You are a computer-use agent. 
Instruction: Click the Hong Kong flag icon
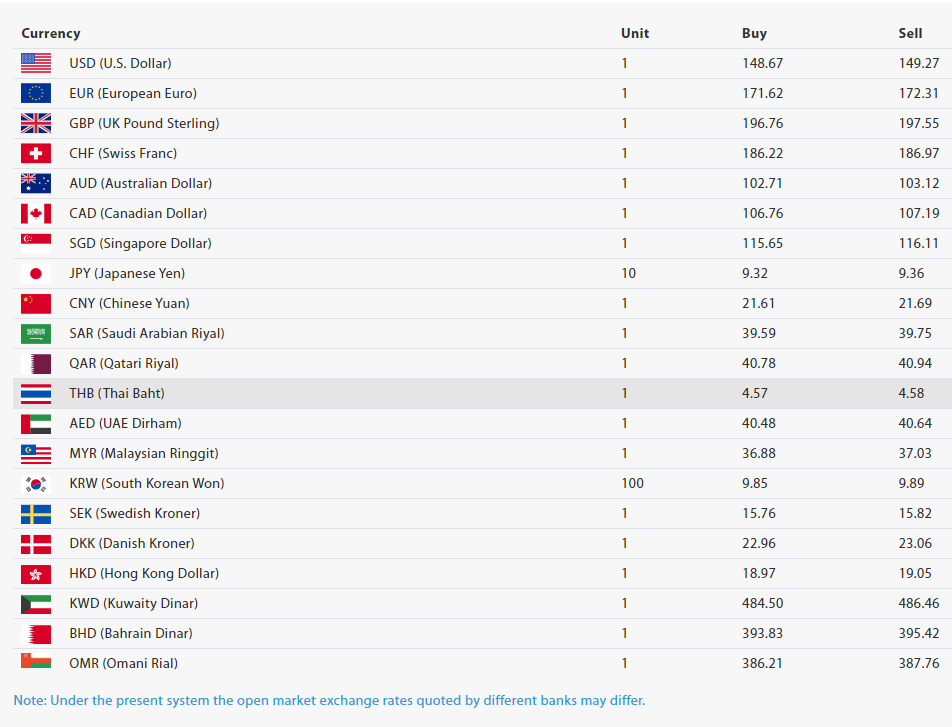(x=36, y=573)
